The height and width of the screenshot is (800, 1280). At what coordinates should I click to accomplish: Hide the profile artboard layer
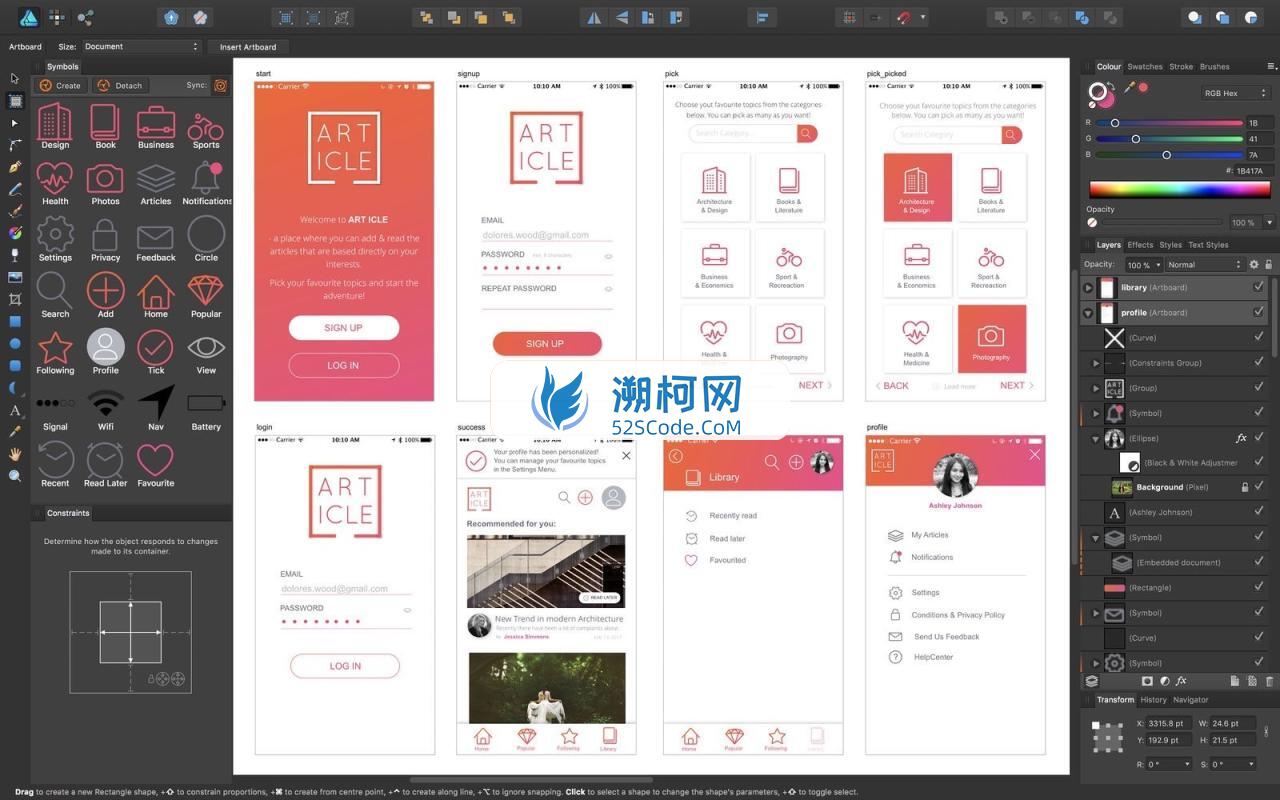1259,312
